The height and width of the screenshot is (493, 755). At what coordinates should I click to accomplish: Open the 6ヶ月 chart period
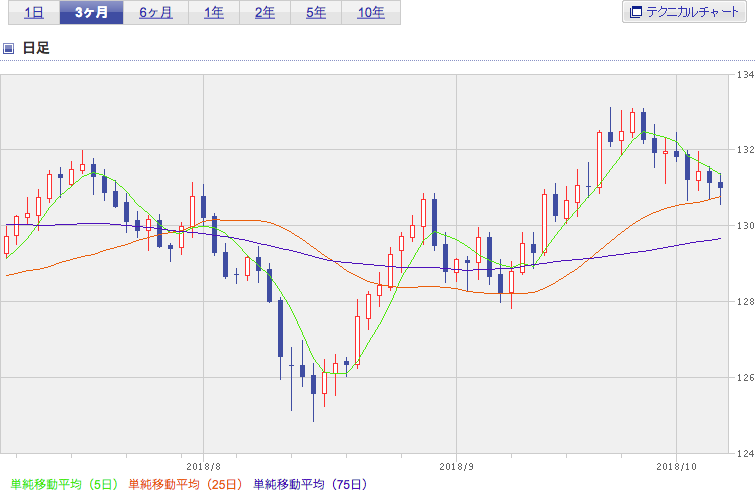coord(156,13)
